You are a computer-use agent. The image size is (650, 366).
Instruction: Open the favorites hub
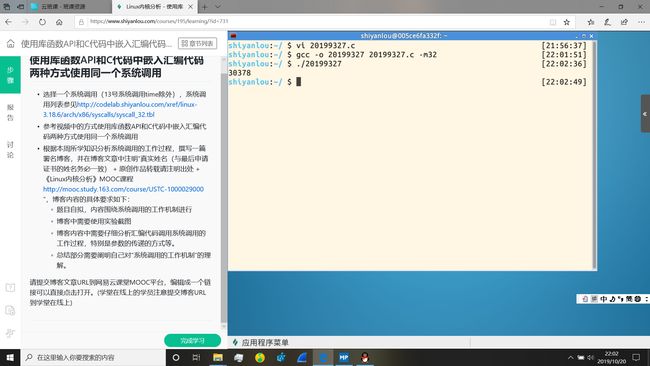point(591,22)
